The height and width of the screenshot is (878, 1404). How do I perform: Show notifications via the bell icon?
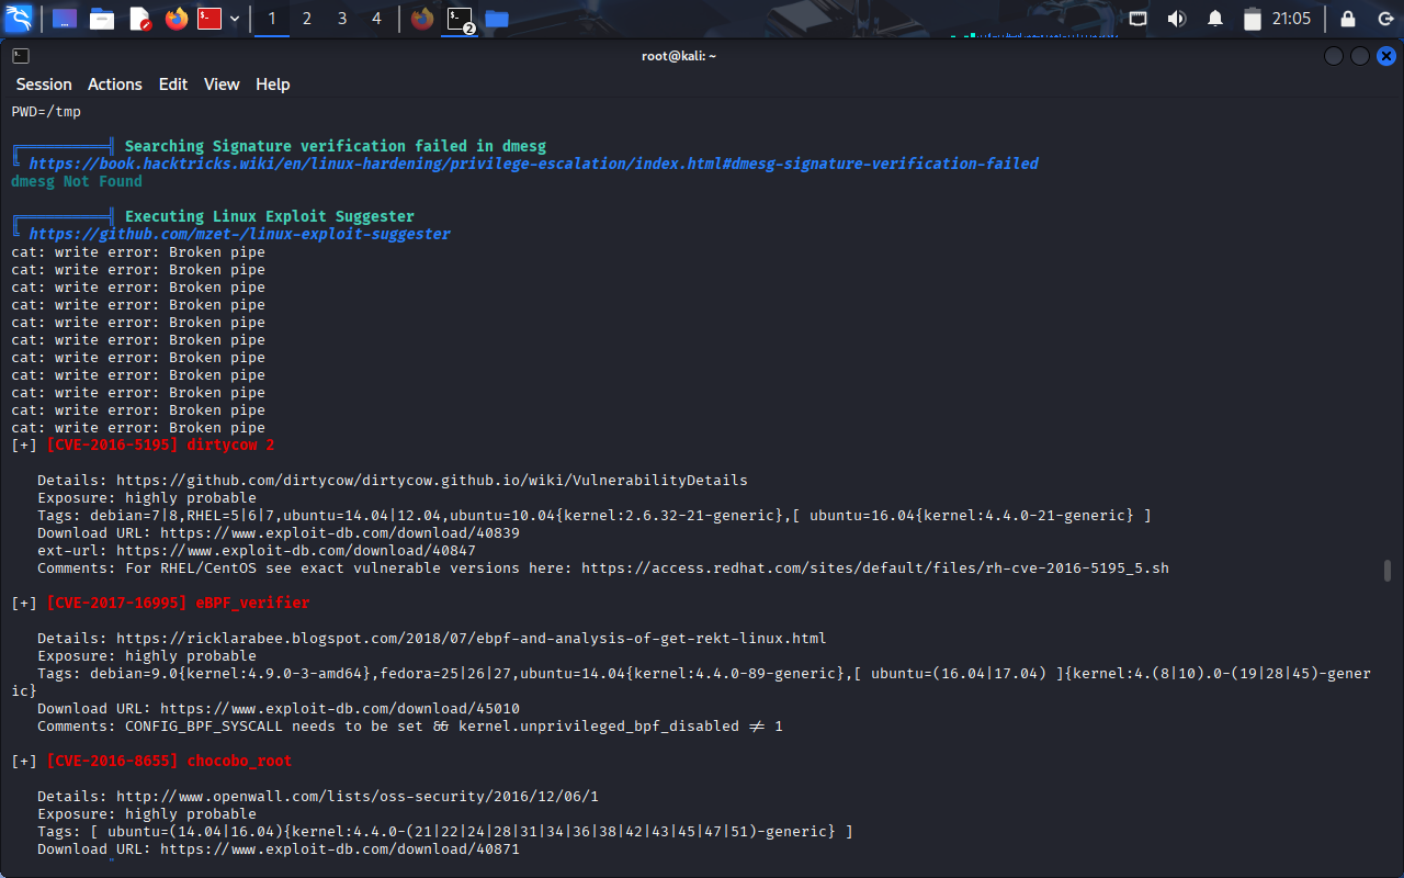pos(1215,18)
